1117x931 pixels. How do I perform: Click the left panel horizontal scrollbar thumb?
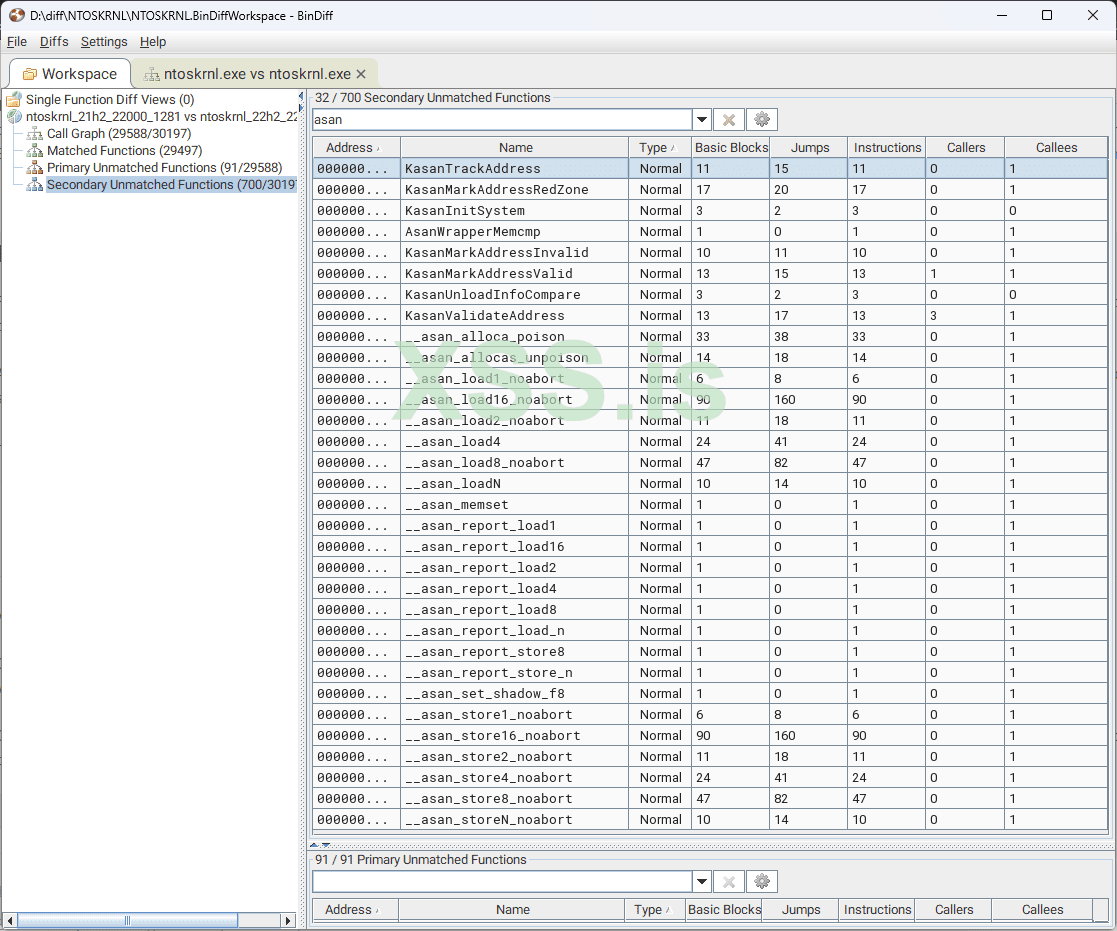(x=127, y=920)
